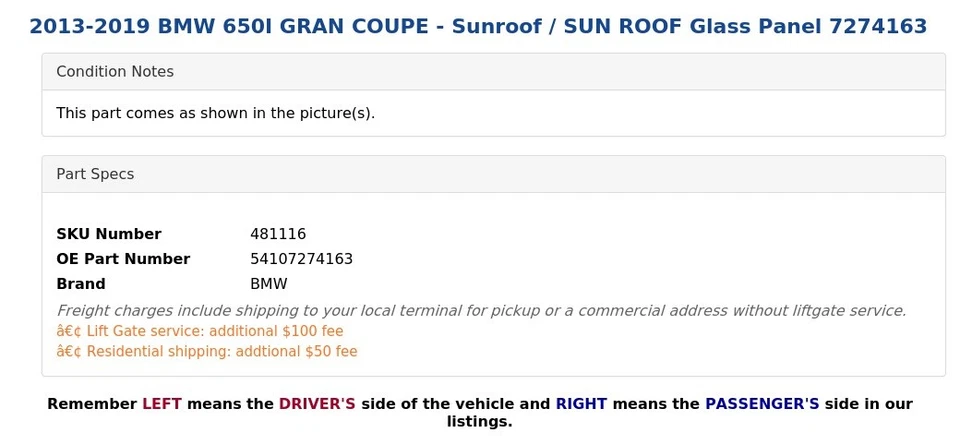The image size is (960, 445).
Task: Select the Condition Notes panel header
Action: [115, 72]
